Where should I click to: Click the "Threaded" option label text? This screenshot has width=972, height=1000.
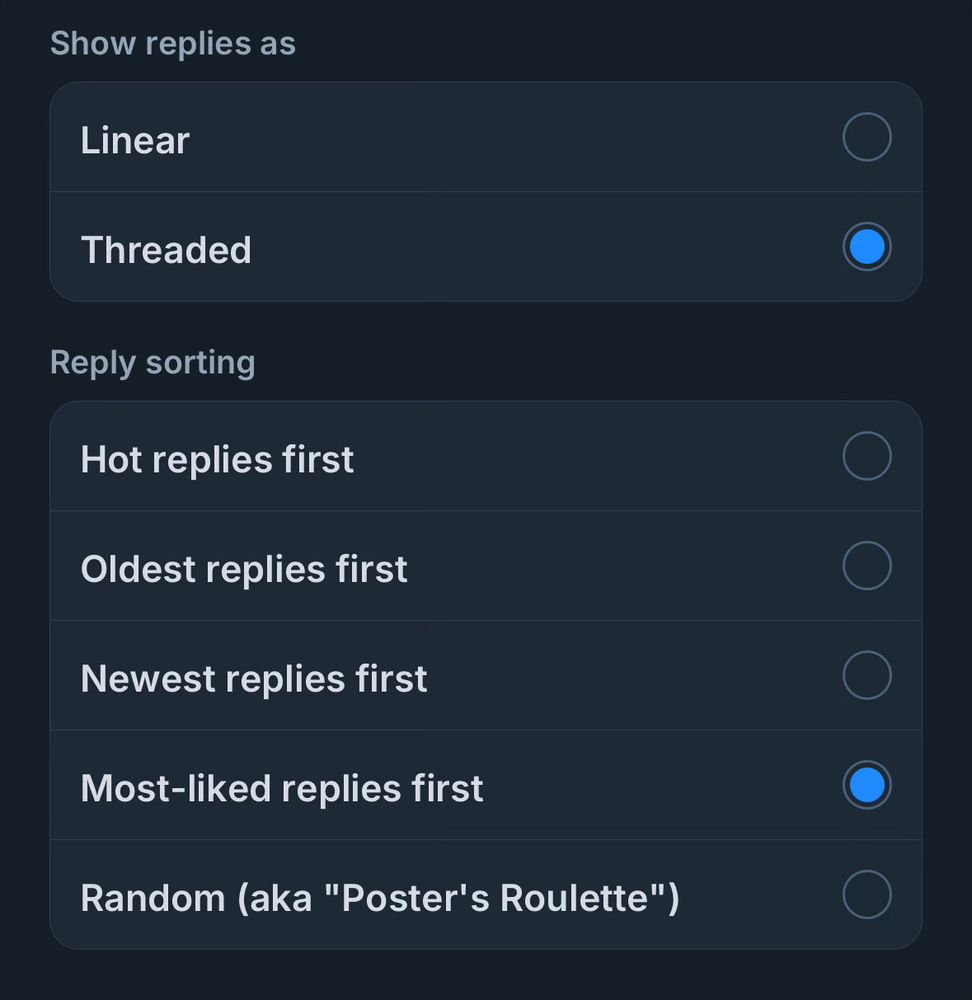point(166,250)
